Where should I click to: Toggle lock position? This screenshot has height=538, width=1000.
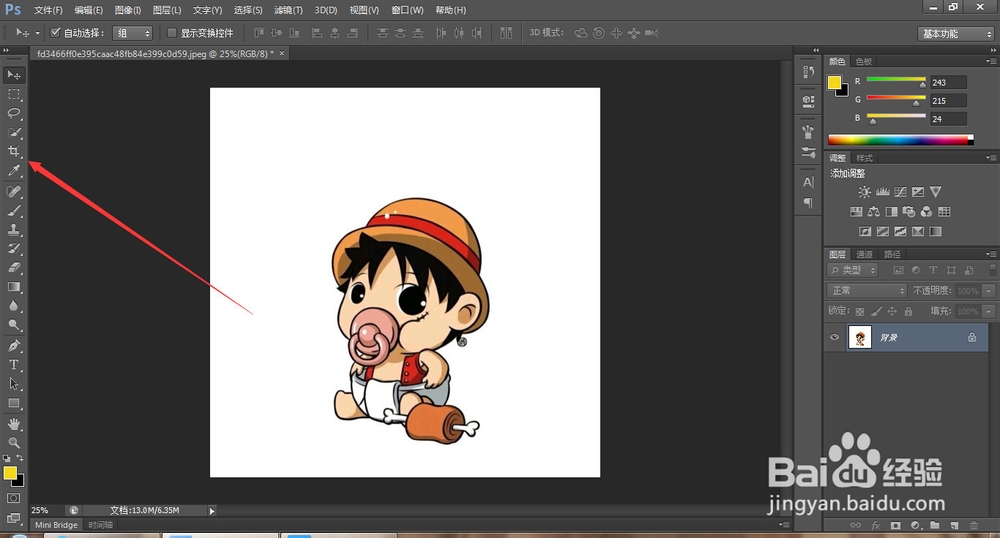(x=892, y=311)
